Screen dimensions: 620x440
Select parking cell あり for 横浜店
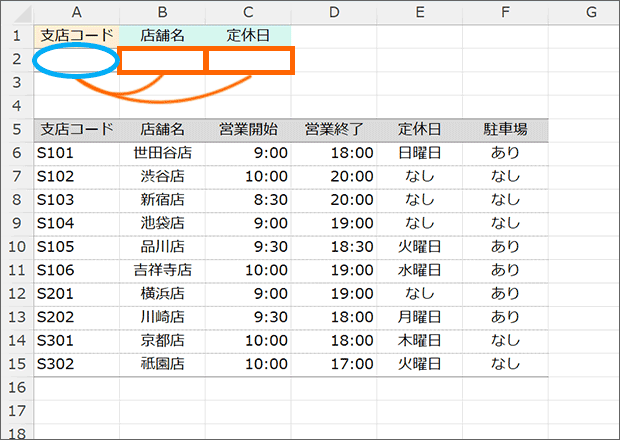pos(505,294)
